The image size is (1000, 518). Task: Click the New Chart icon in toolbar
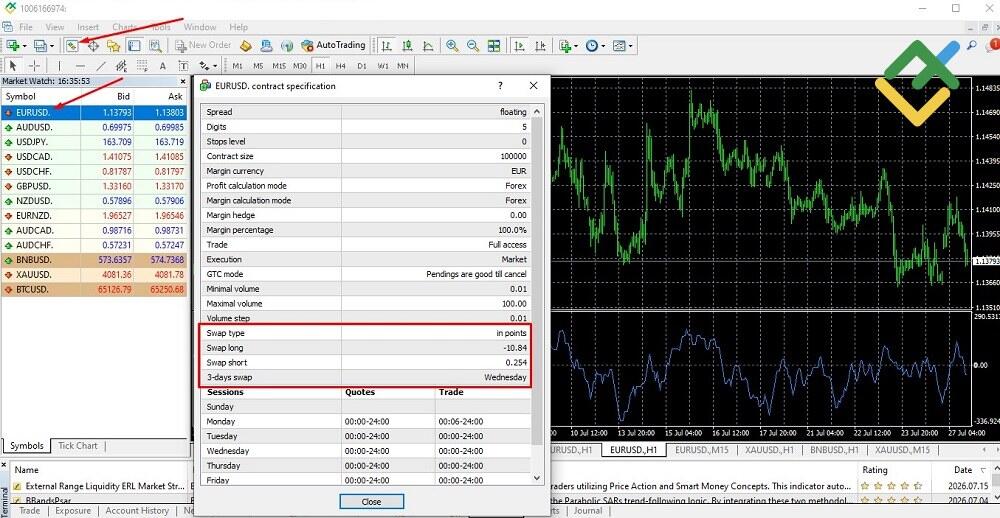12,45
